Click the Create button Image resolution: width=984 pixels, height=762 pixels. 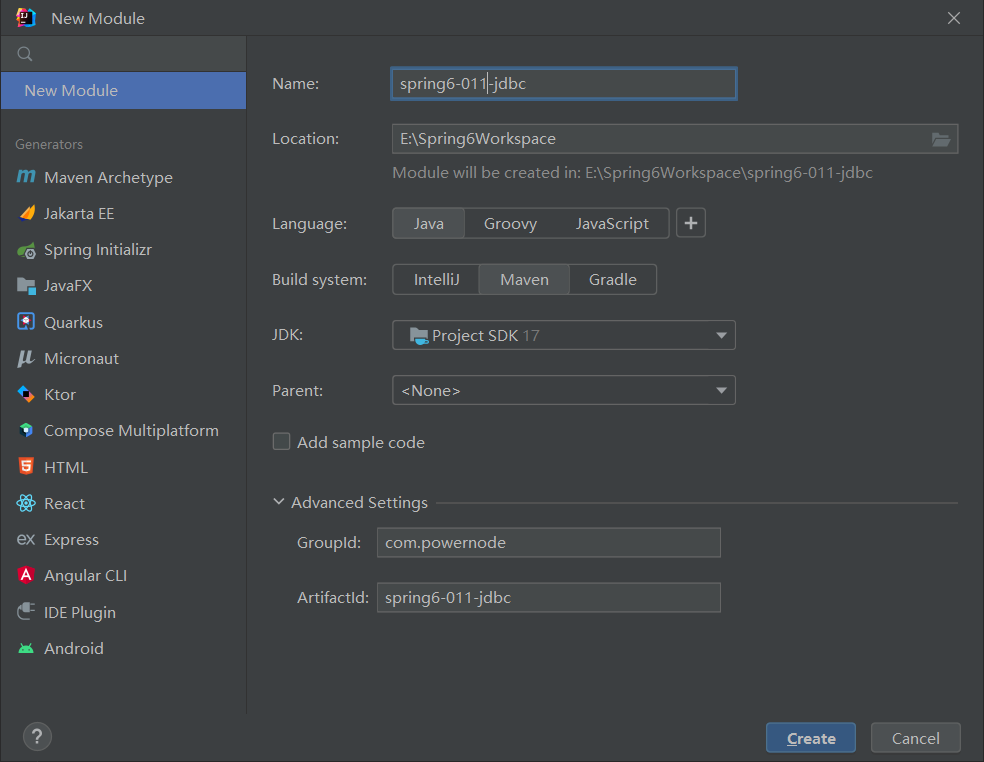pyautogui.click(x=811, y=738)
